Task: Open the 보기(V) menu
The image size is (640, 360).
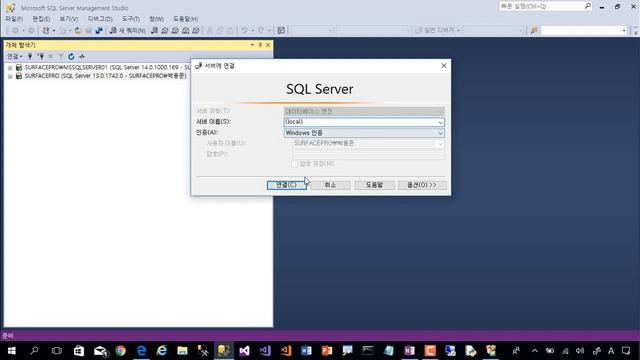Action: [x=69, y=19]
